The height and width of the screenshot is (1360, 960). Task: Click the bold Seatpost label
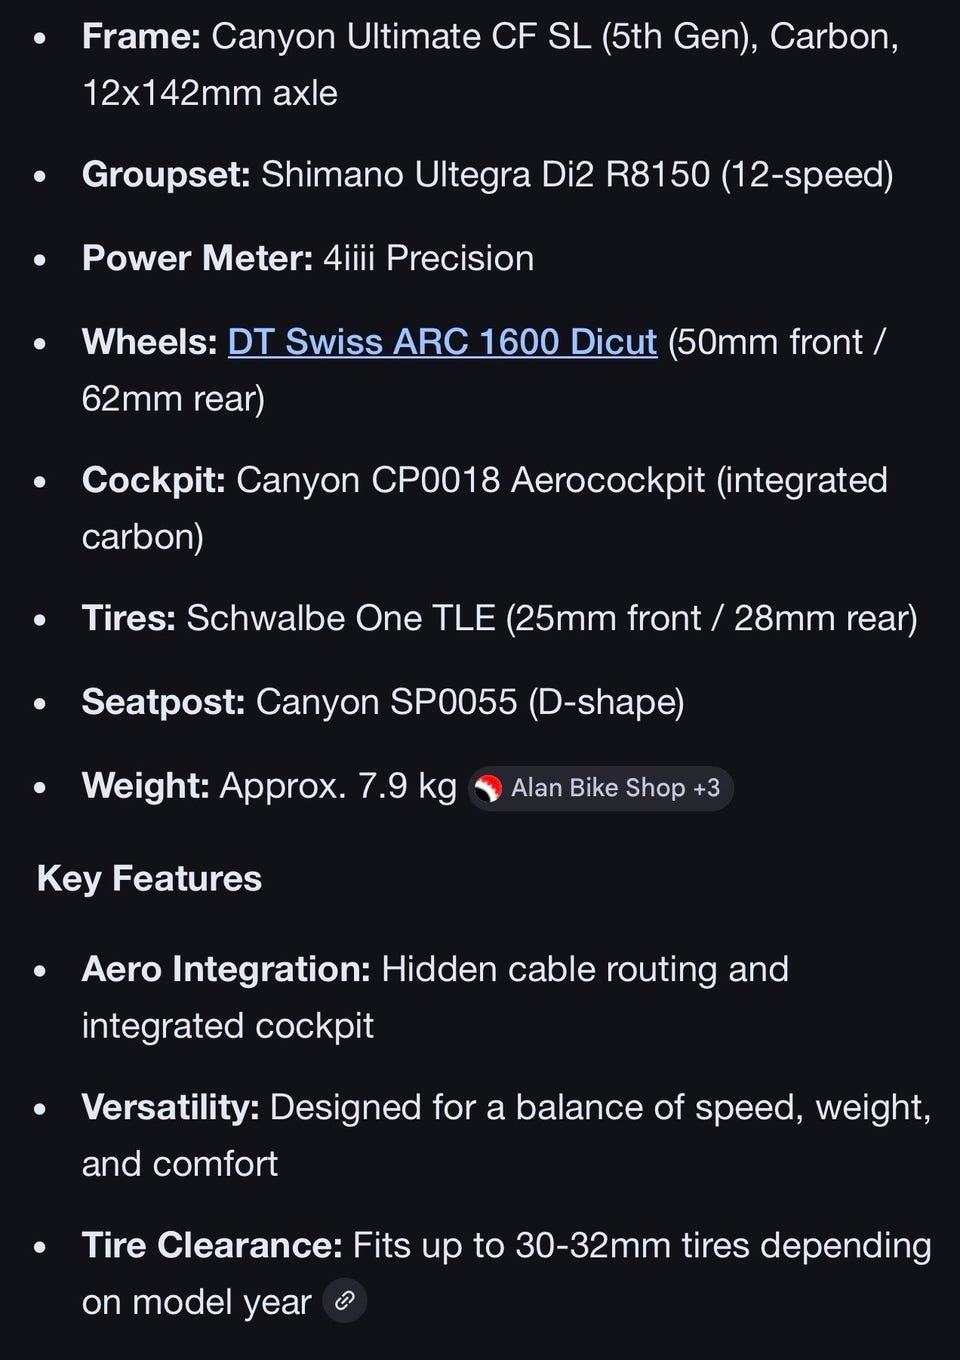(163, 702)
